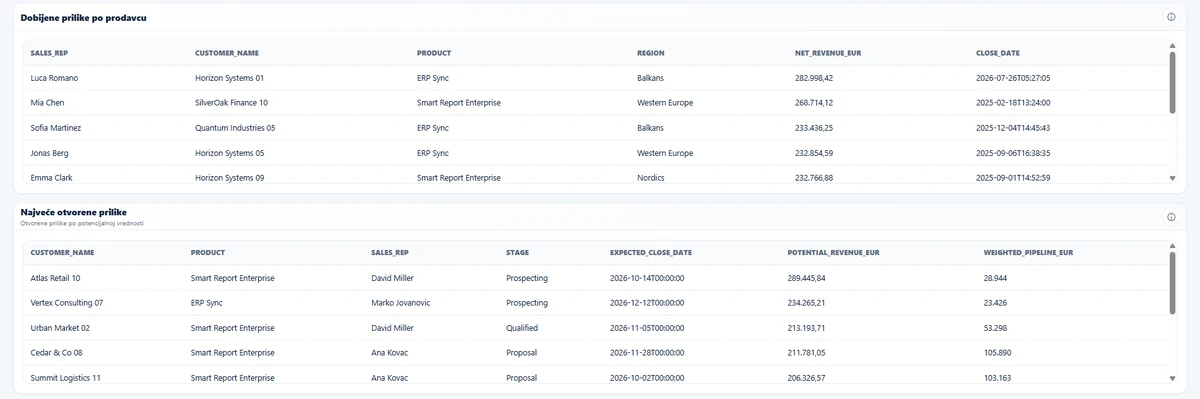Sort by PRODUCT column in top table

tap(434, 53)
